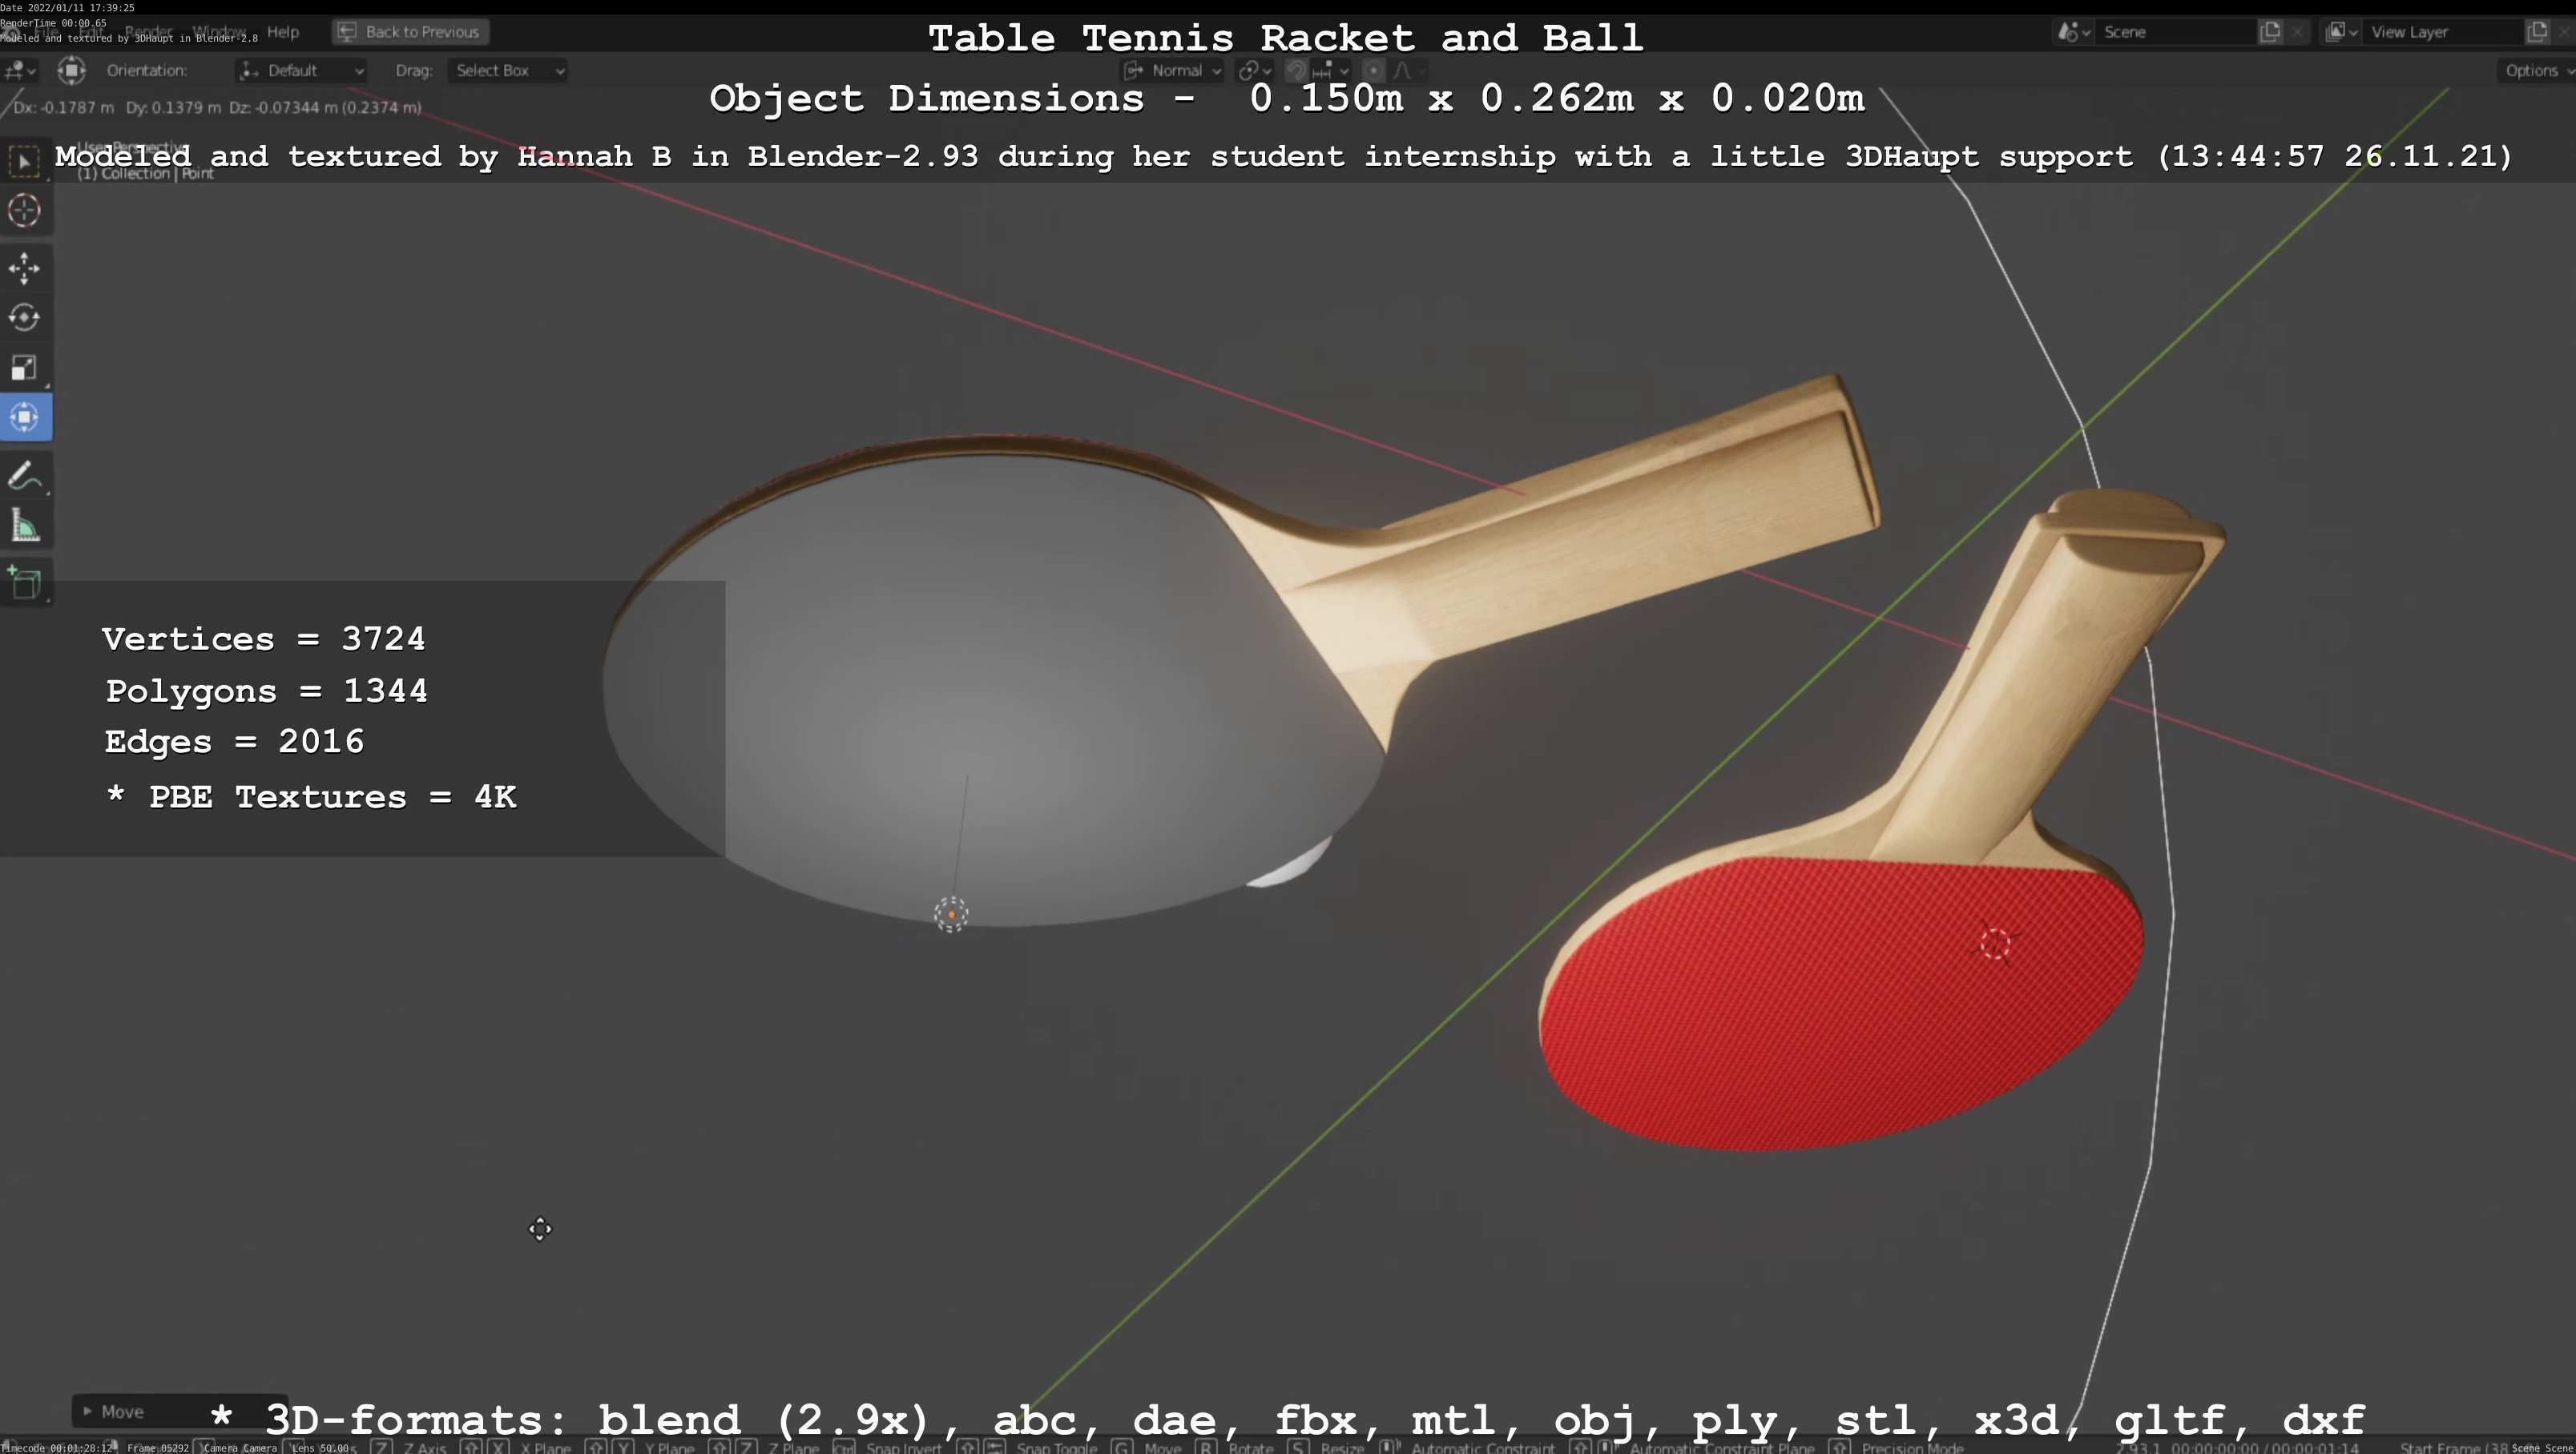This screenshot has height=1454, width=2576.
Task: Select the Annotate pencil tool
Action: pyautogui.click(x=24, y=477)
